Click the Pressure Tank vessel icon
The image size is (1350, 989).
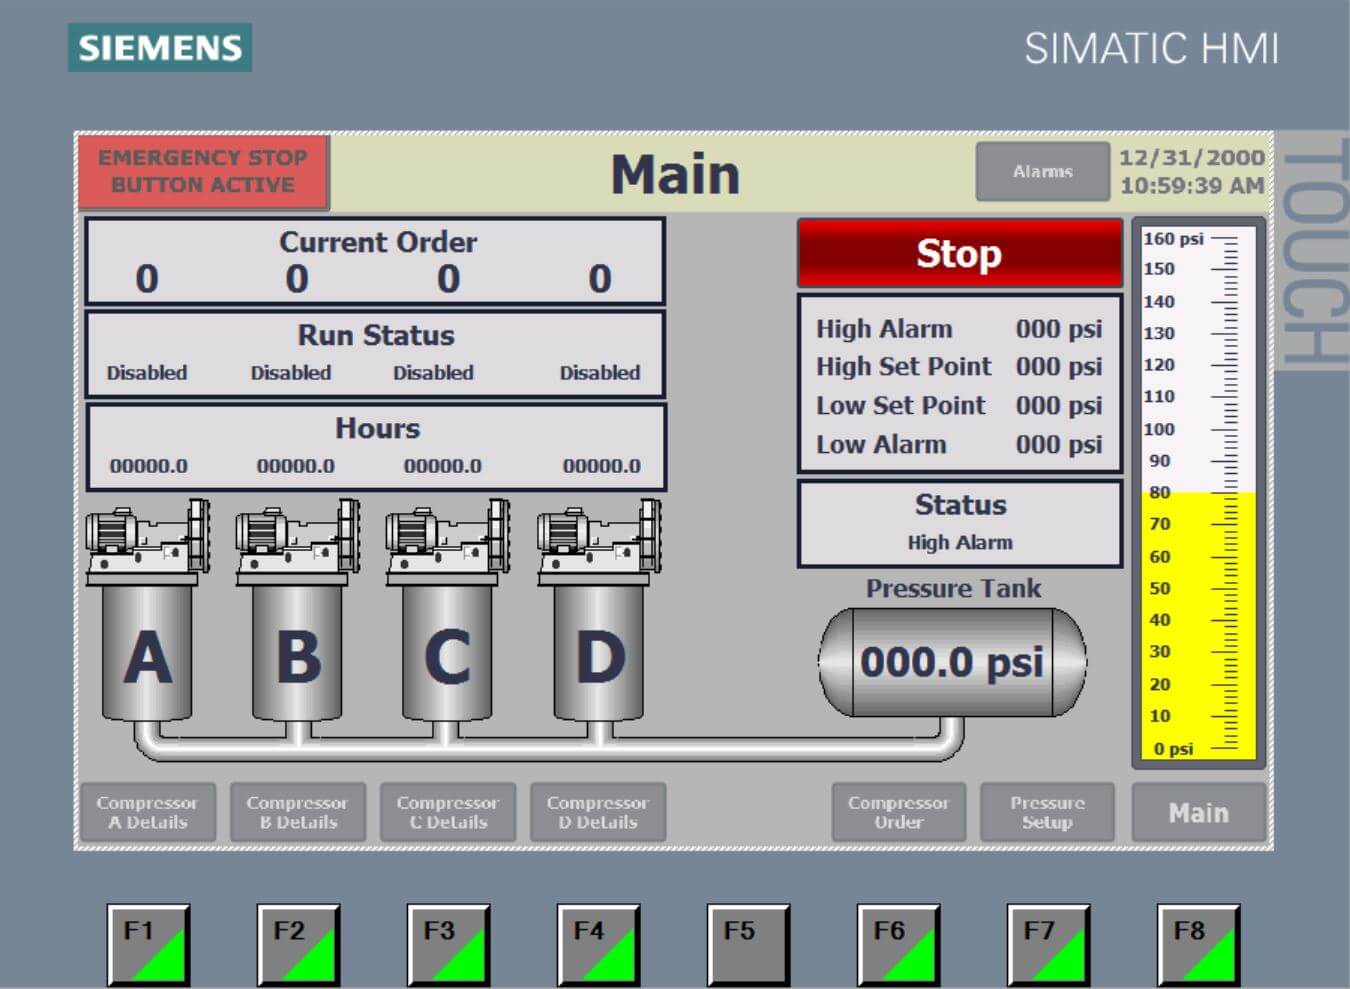point(952,662)
